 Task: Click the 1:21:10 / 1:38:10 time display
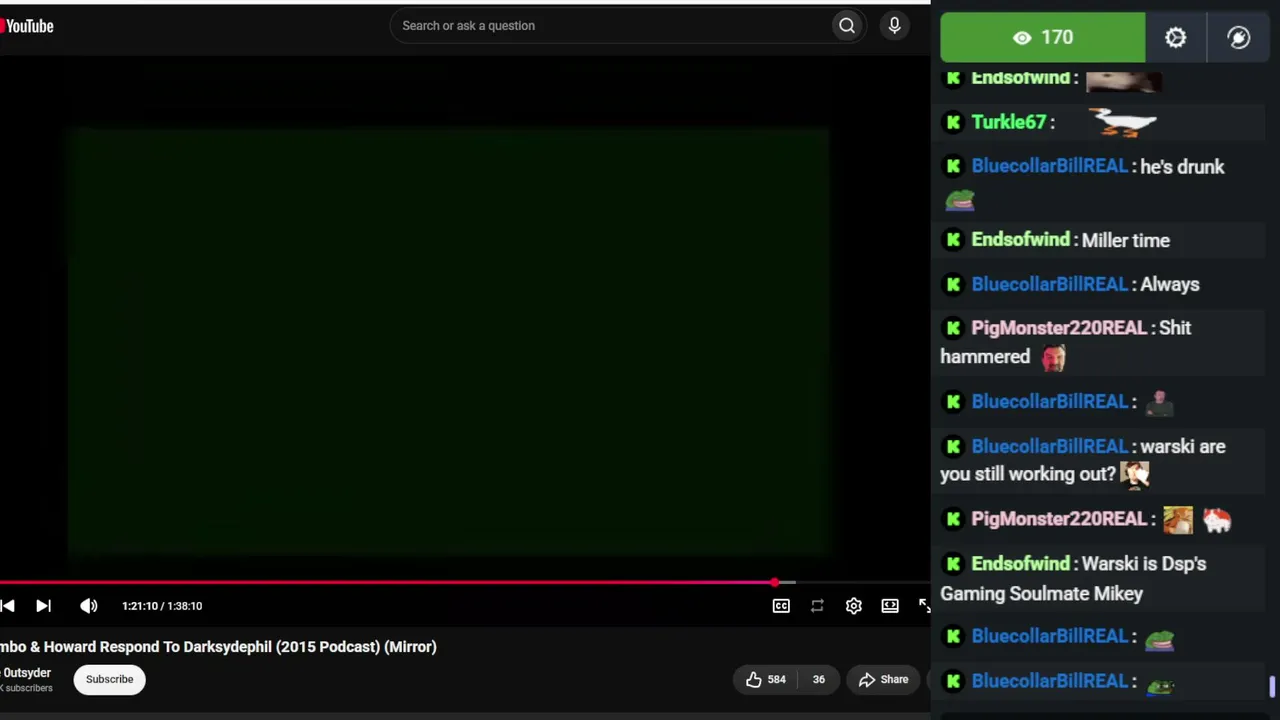pyautogui.click(x=162, y=606)
